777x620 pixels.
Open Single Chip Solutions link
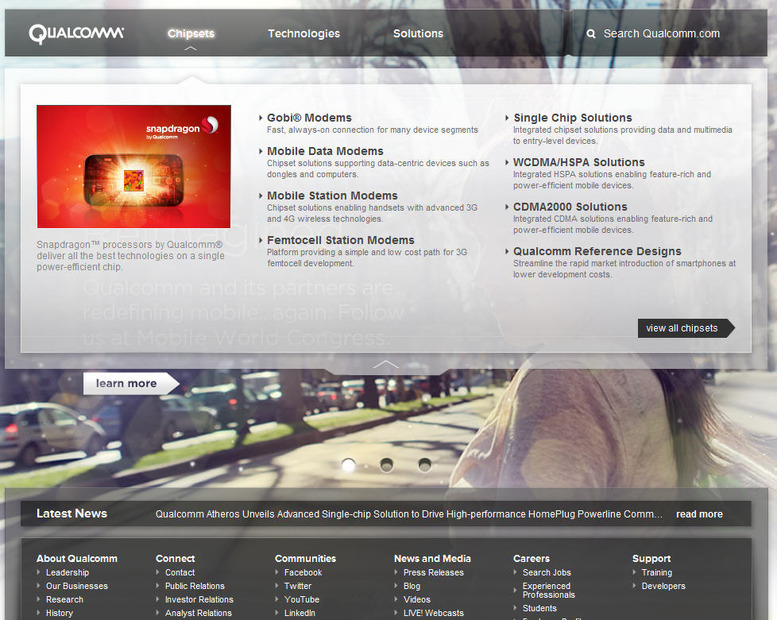click(573, 118)
